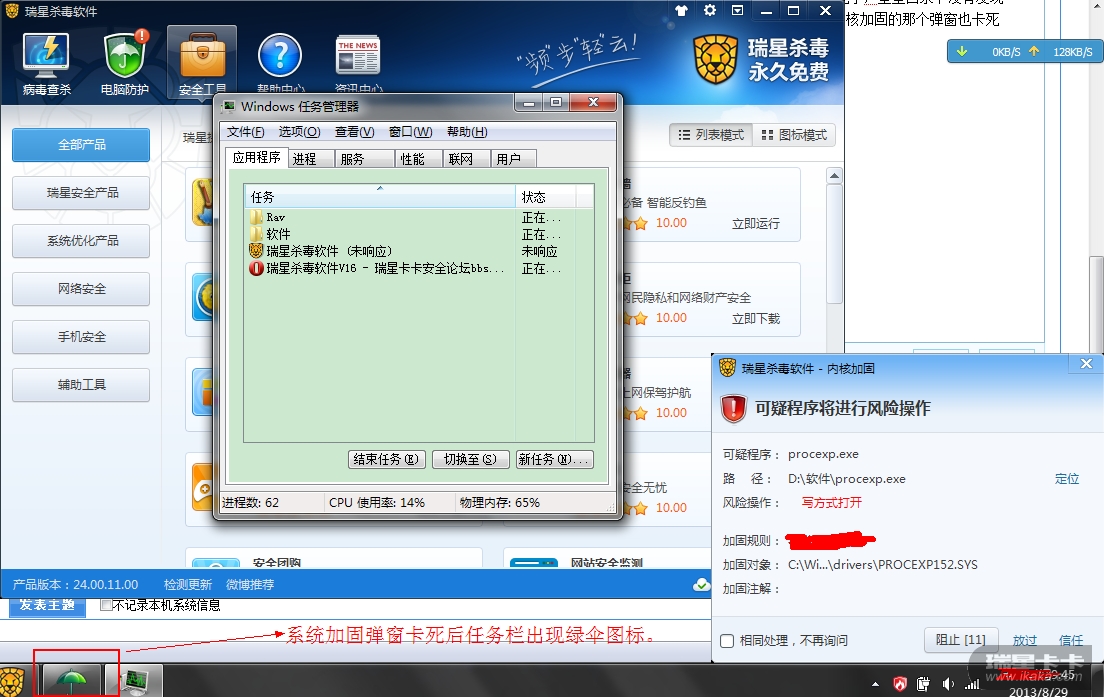1104x697 pixels.
Task: Open the settings gear in Rising title bar
Action: tap(710, 11)
